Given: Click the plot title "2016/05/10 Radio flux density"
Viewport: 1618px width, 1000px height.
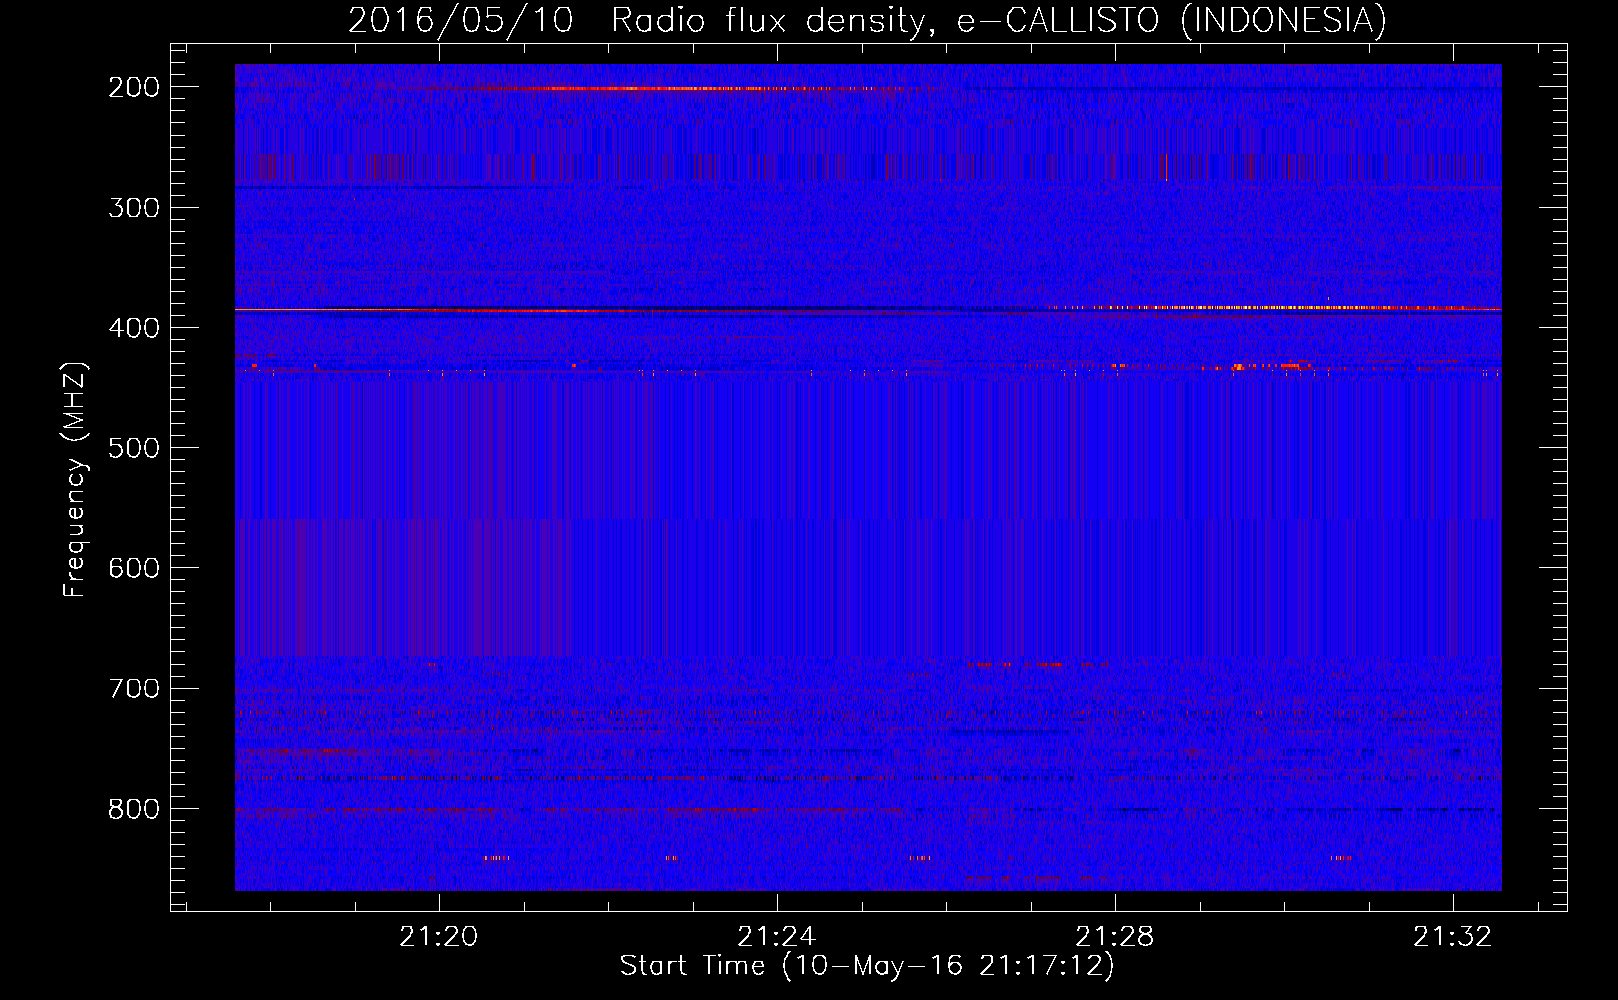Looking at the screenshot, I should click(x=637, y=21).
